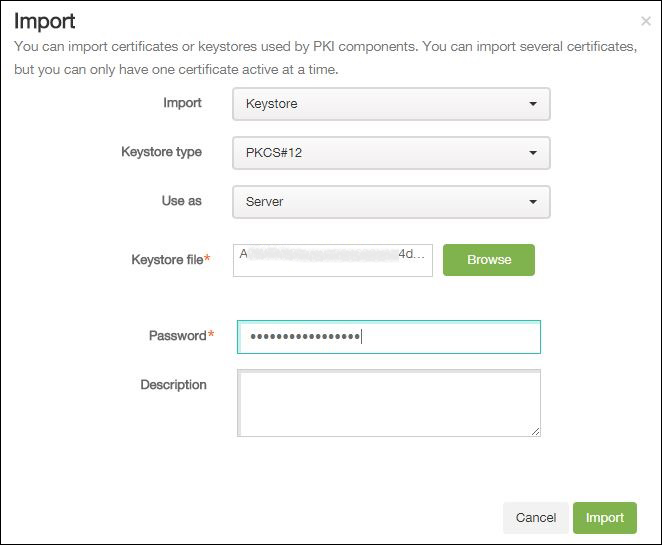Click the arrow beside PKCS#12
The height and width of the screenshot is (545, 662).
pos(533,153)
